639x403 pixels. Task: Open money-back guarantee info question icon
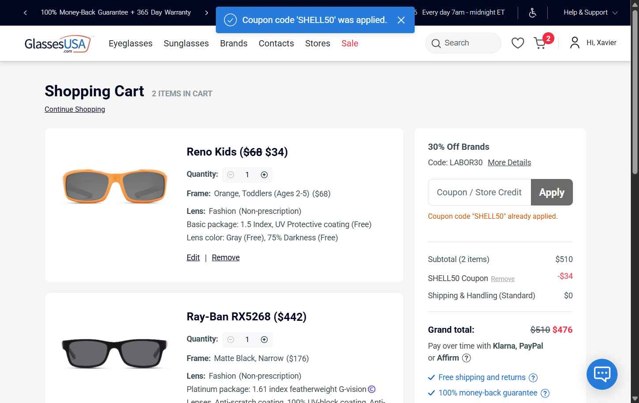point(545,393)
